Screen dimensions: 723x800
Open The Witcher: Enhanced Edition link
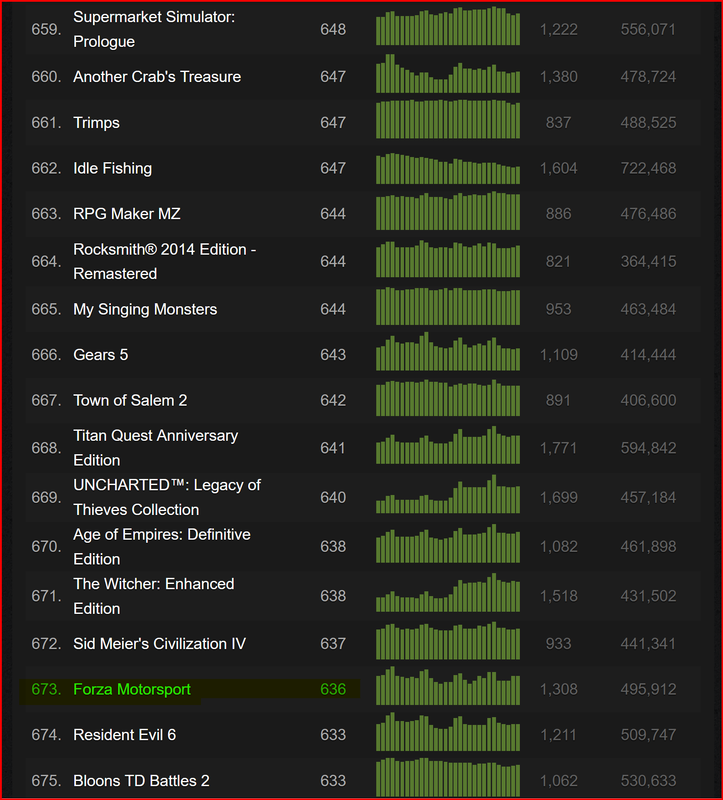pos(154,596)
